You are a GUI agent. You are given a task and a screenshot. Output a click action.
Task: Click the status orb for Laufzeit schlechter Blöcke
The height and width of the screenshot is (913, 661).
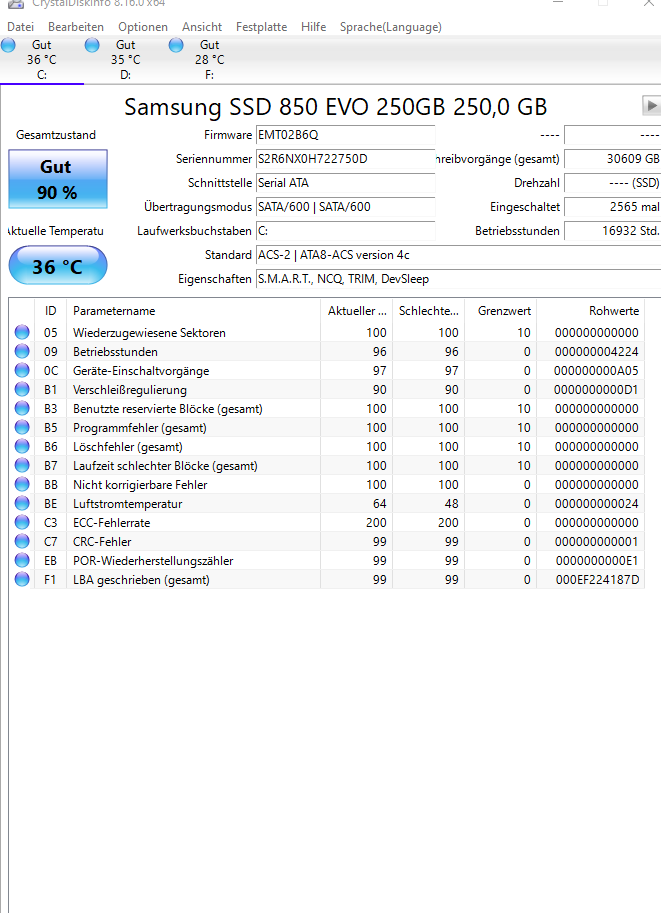[22, 465]
